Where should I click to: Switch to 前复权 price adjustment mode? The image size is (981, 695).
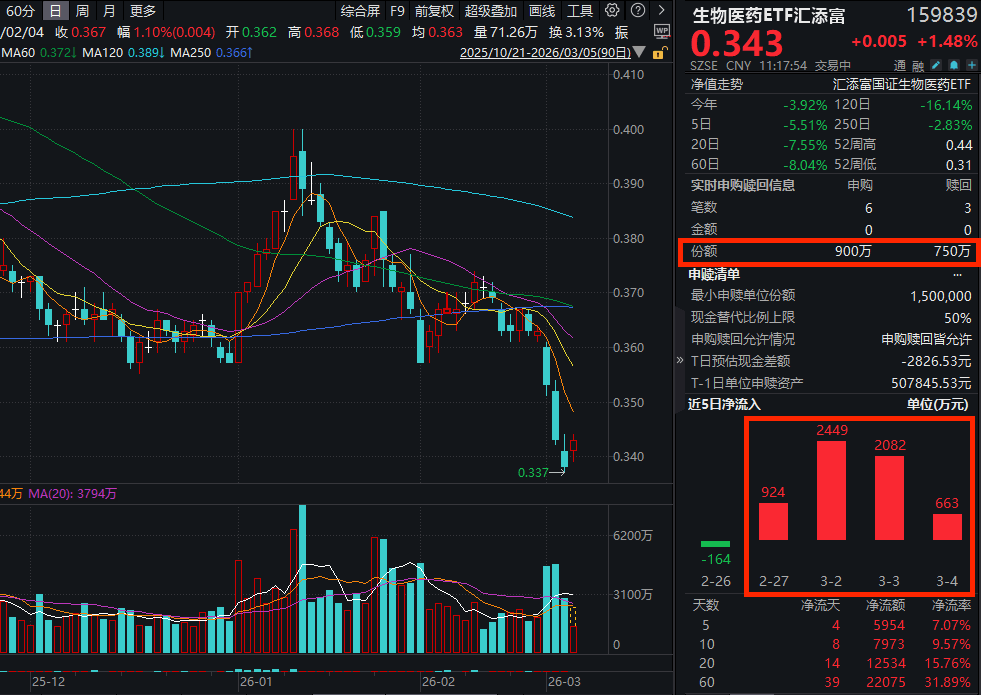pos(434,11)
